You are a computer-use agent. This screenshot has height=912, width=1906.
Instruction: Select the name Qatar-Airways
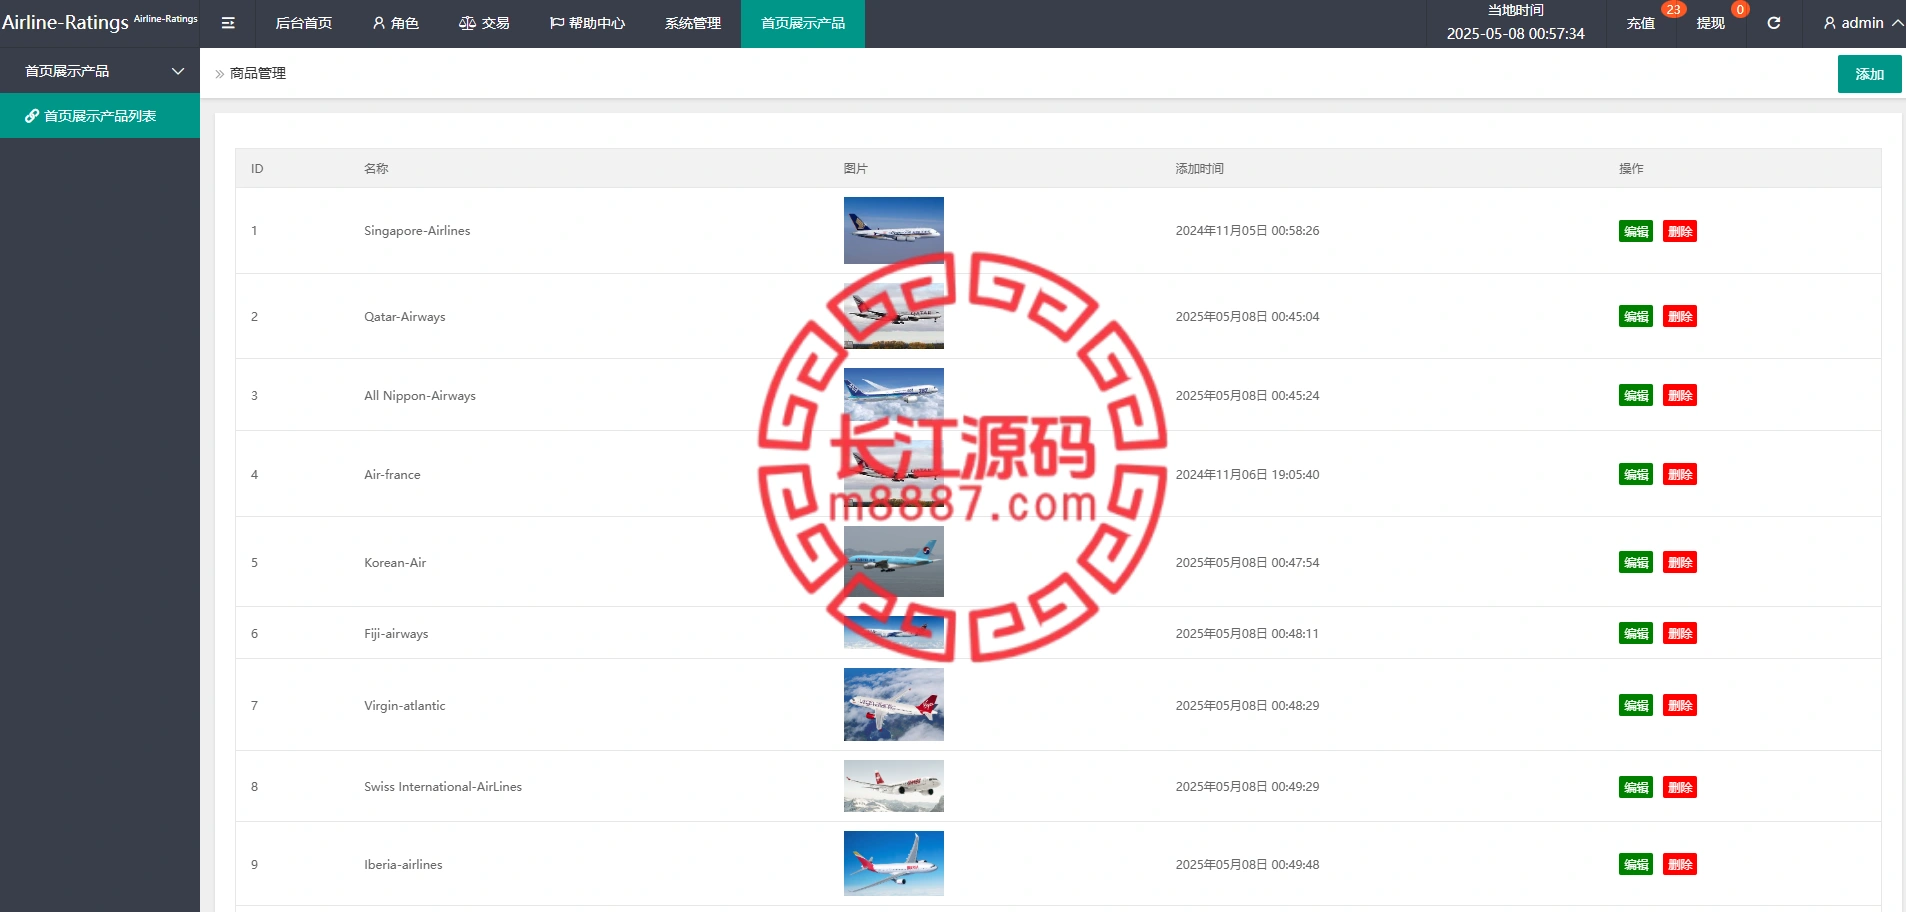click(x=405, y=316)
